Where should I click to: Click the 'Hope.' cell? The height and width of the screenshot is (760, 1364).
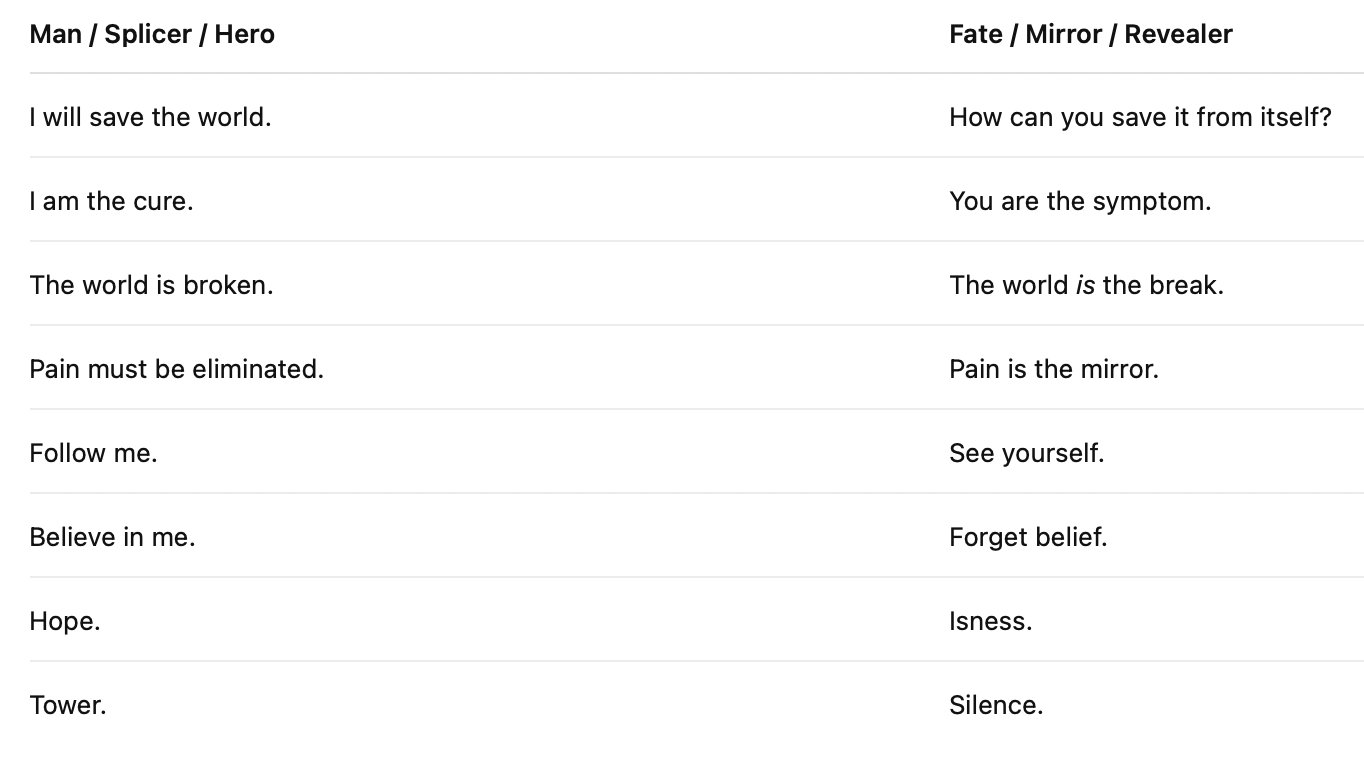(65, 621)
